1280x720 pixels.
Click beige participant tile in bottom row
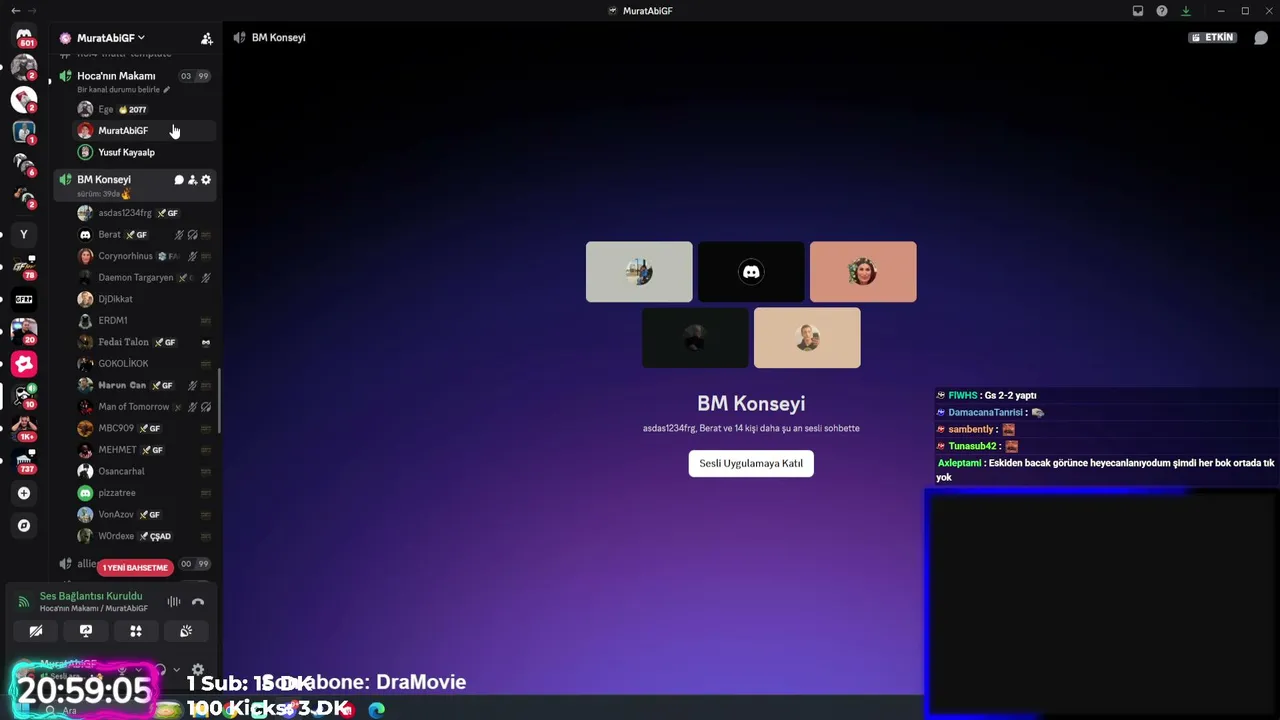tap(807, 338)
